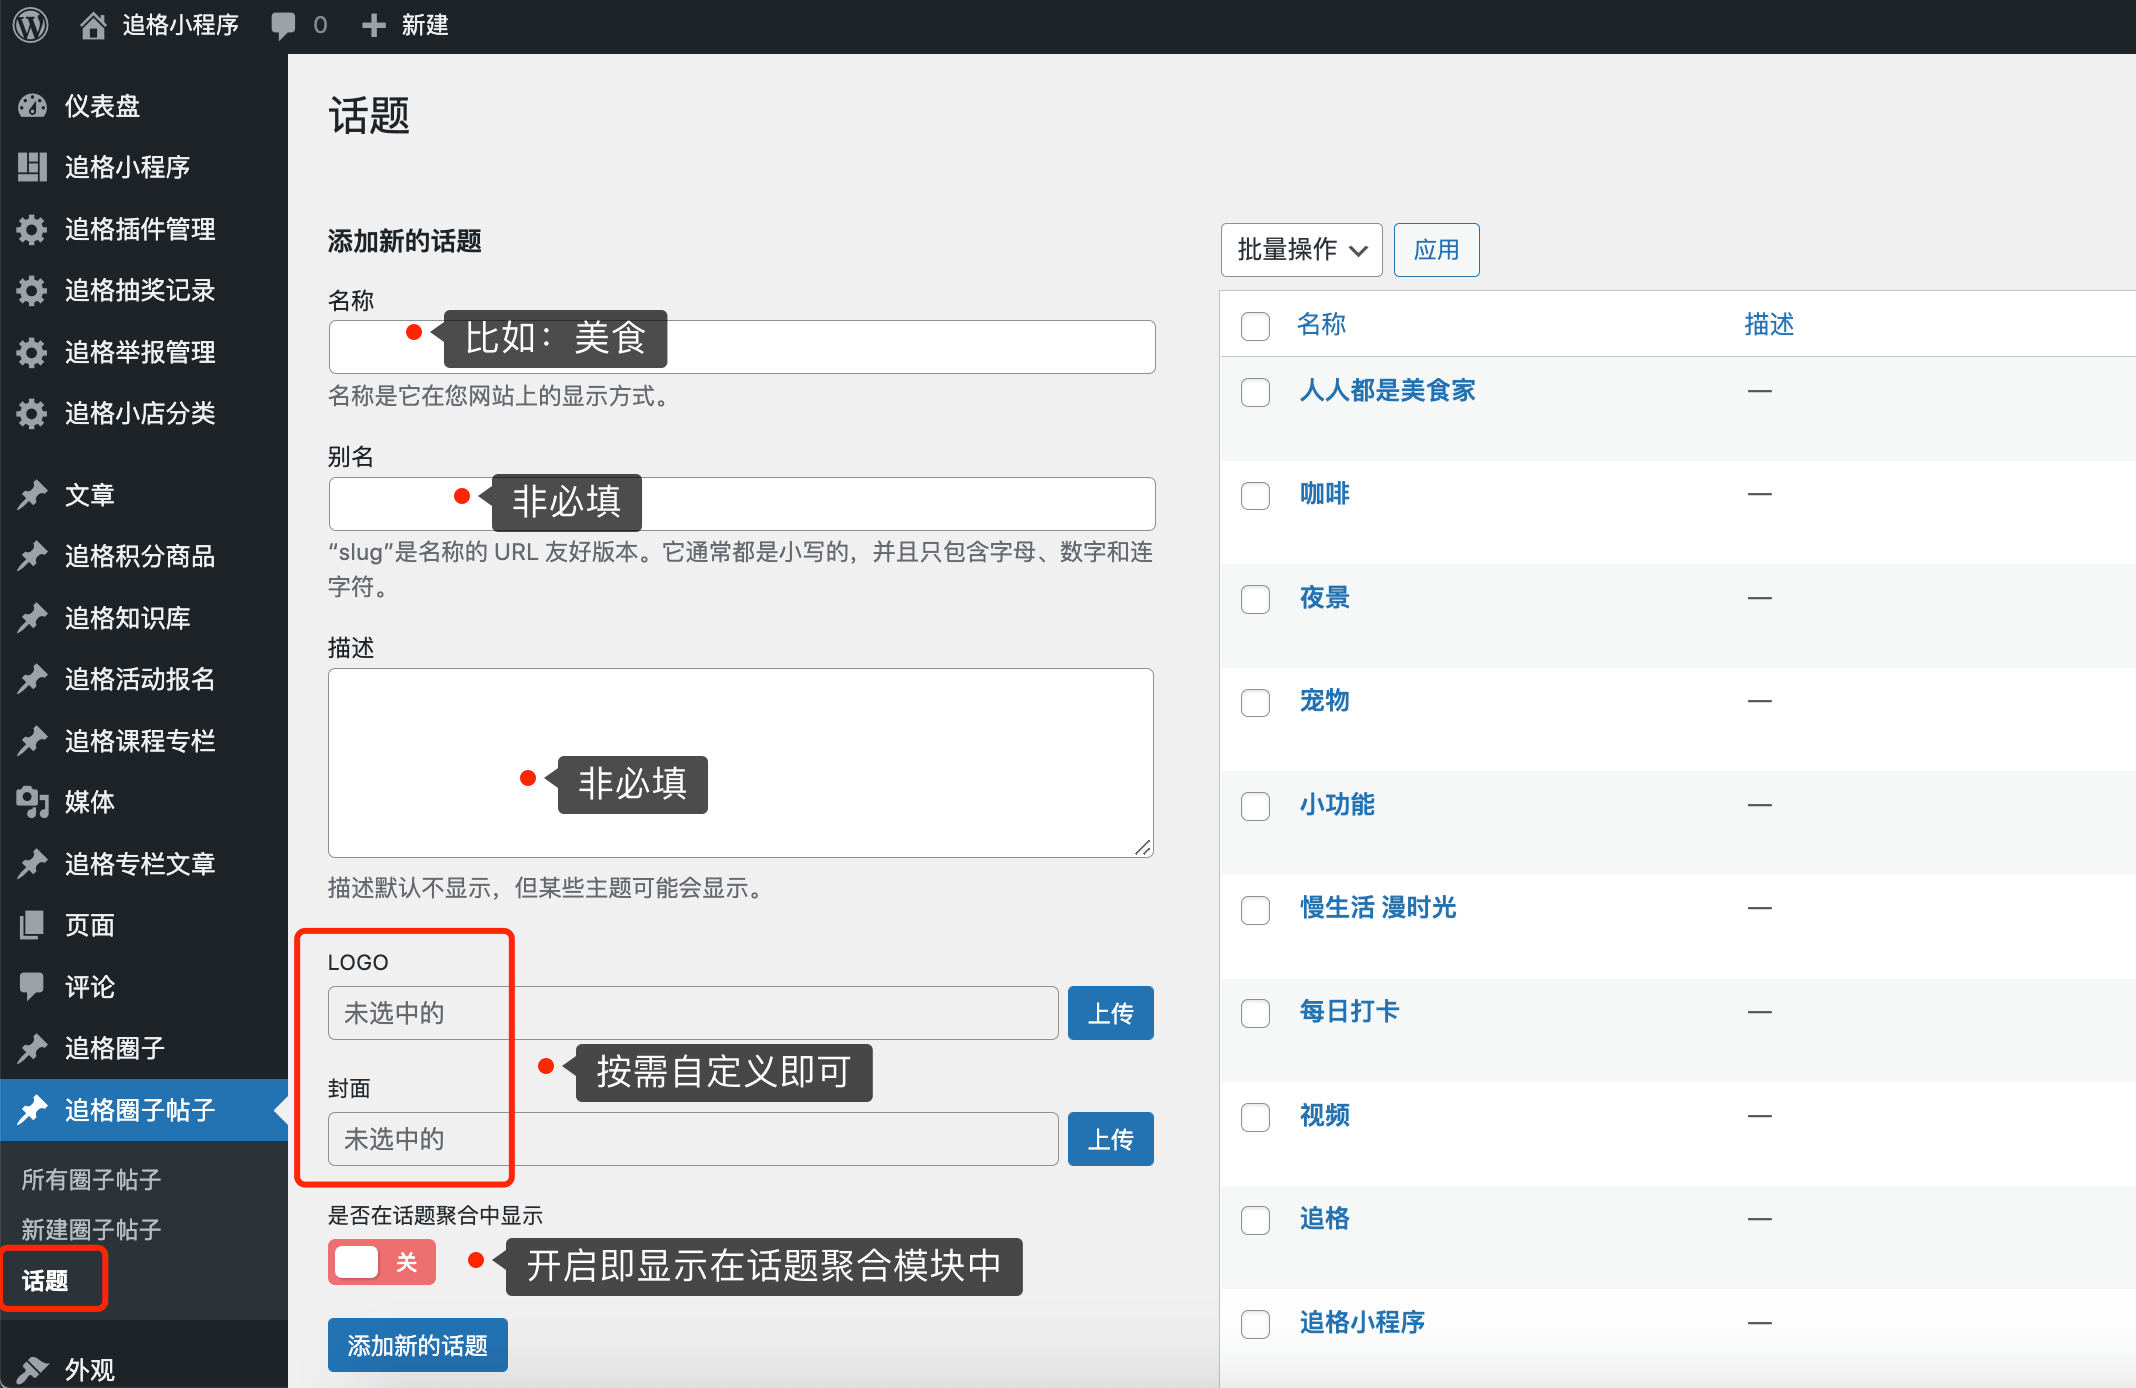
Task: Click 上传 button for 封面
Action: point(1110,1139)
